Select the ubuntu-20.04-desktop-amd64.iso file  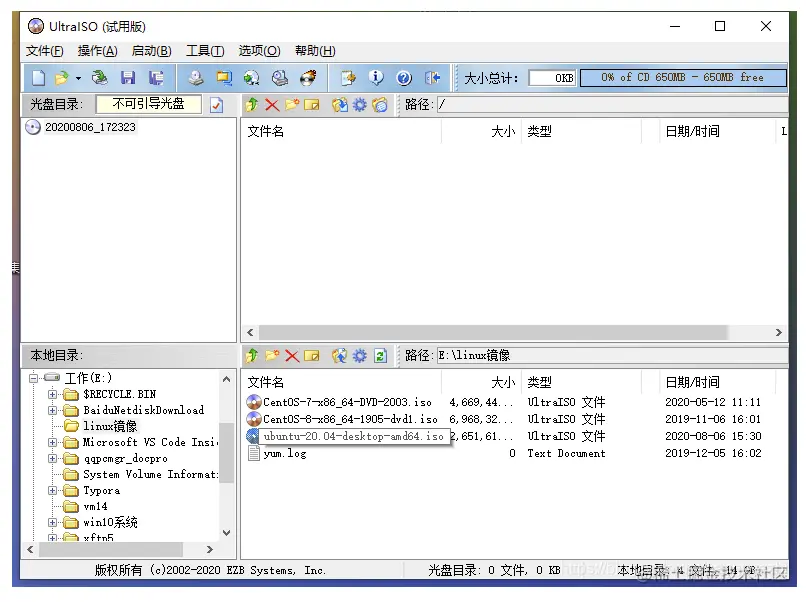pyautogui.click(x=353, y=436)
